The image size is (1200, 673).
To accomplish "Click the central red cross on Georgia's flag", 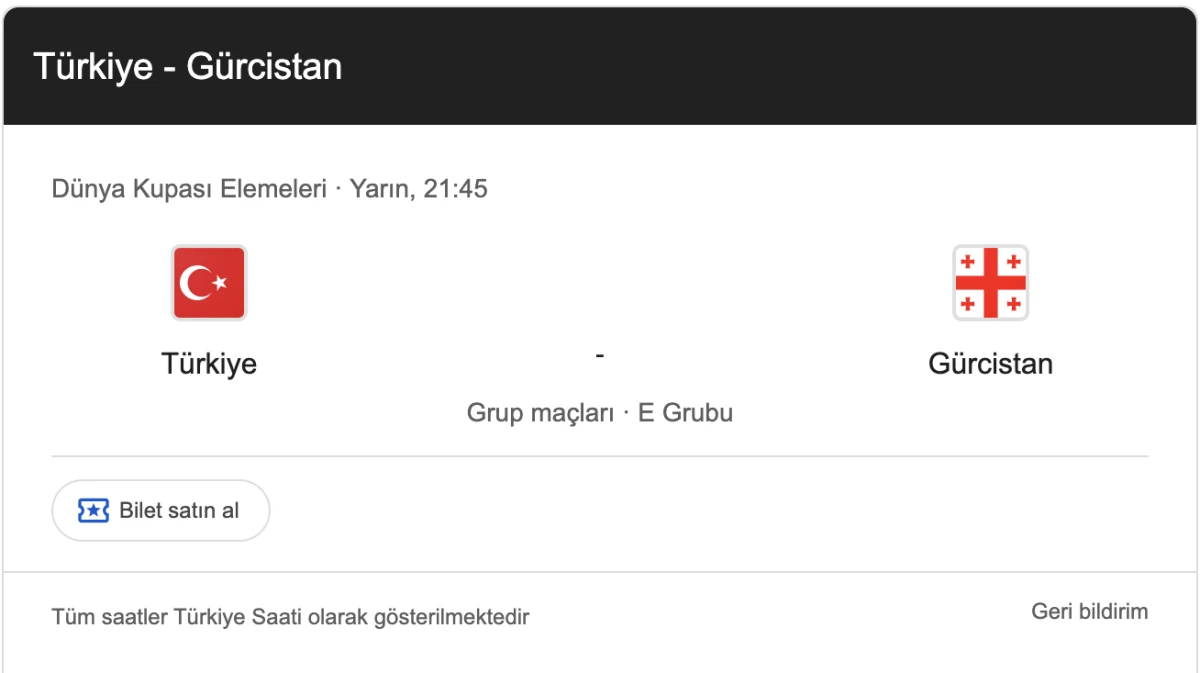I will [x=990, y=283].
